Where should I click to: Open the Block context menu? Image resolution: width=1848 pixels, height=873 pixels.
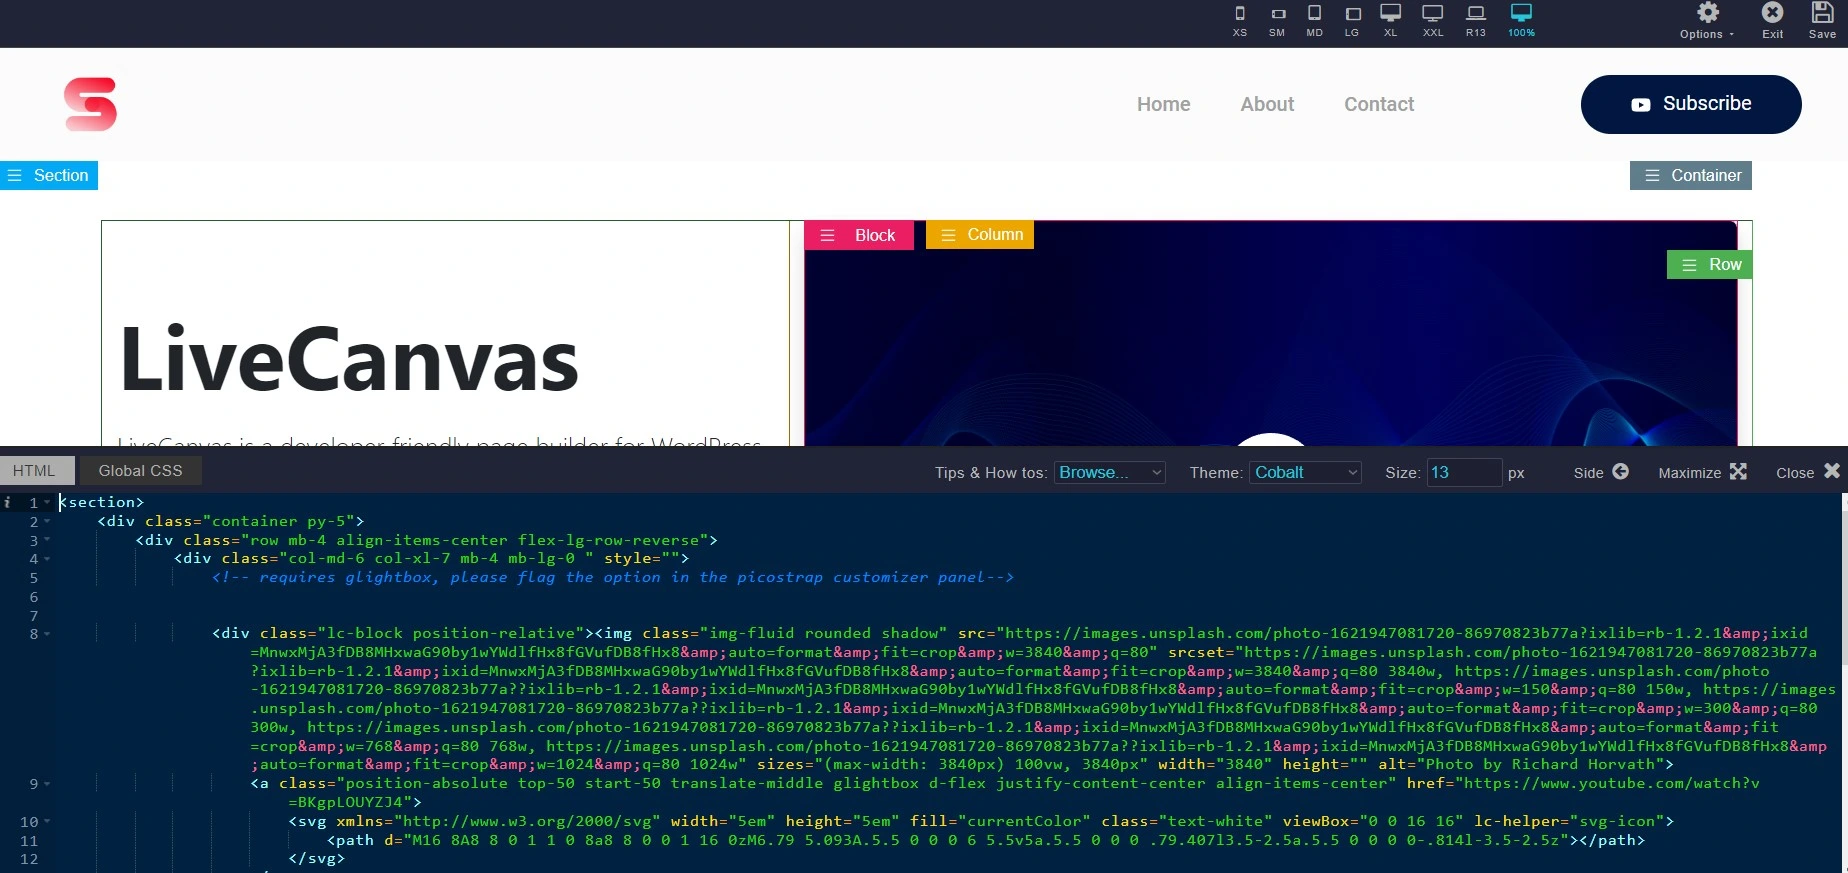[859, 235]
